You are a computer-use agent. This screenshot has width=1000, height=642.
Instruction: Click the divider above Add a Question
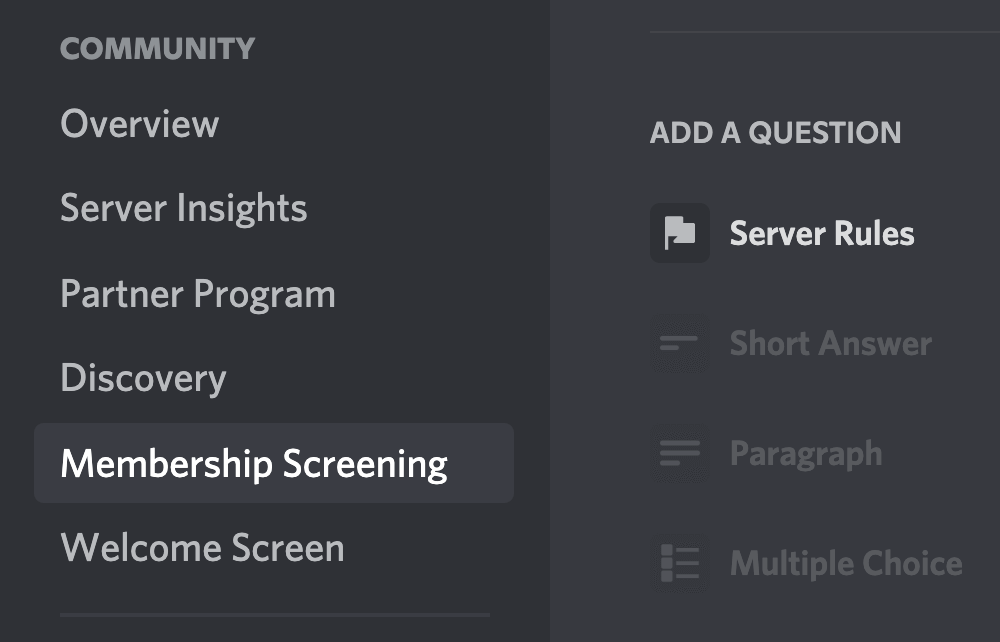[x=825, y=31]
